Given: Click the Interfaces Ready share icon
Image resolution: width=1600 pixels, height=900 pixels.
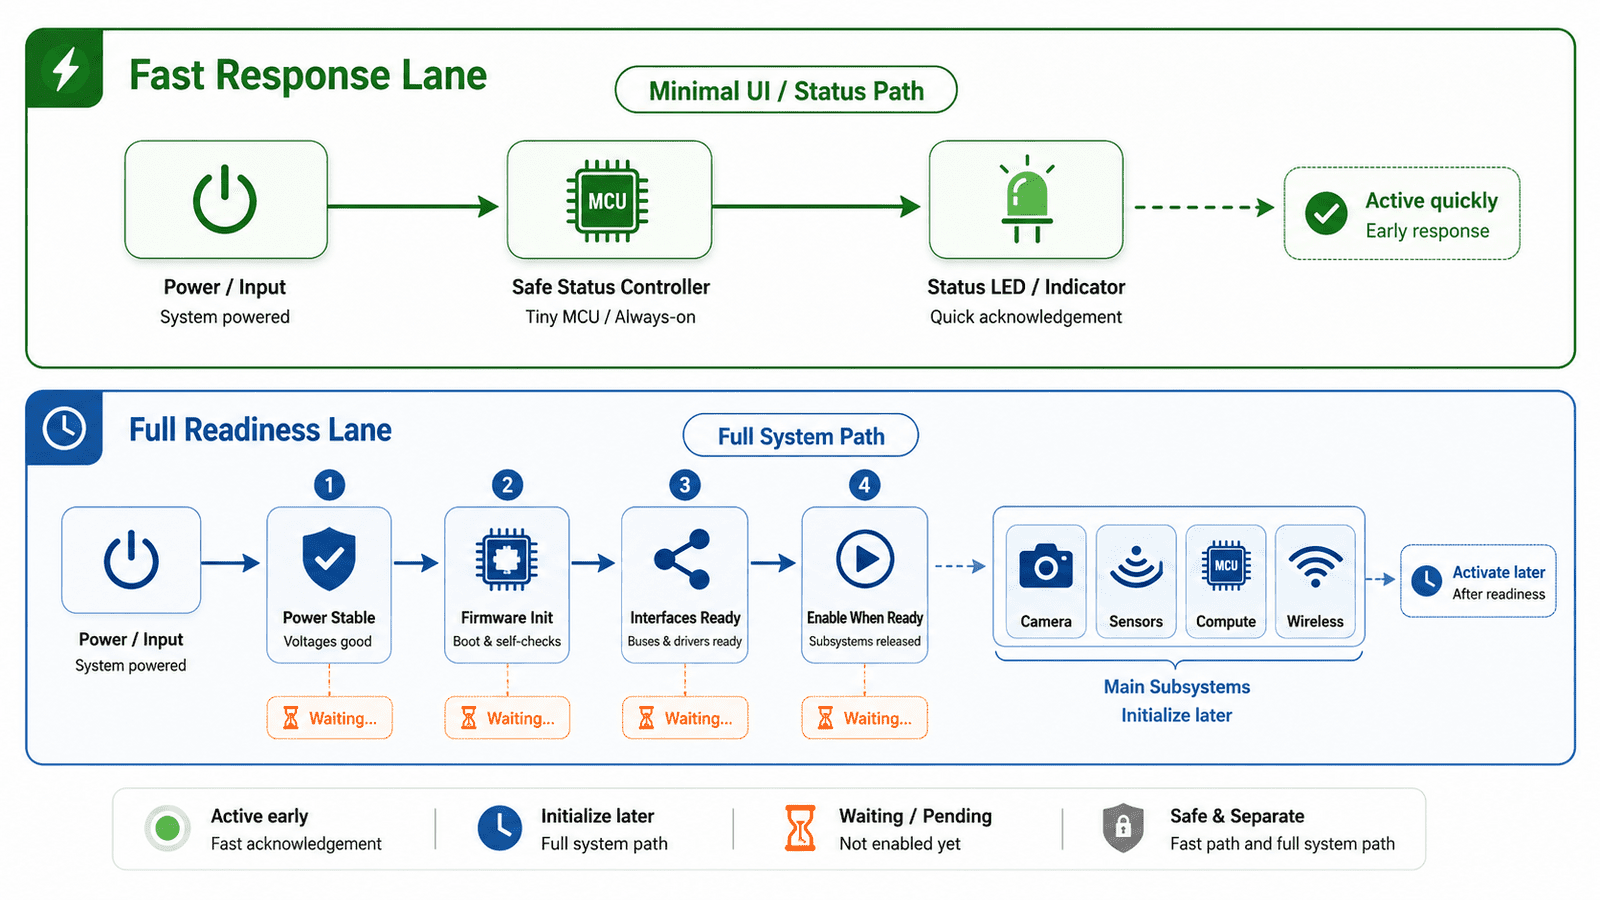Looking at the screenshot, I should point(683,559).
